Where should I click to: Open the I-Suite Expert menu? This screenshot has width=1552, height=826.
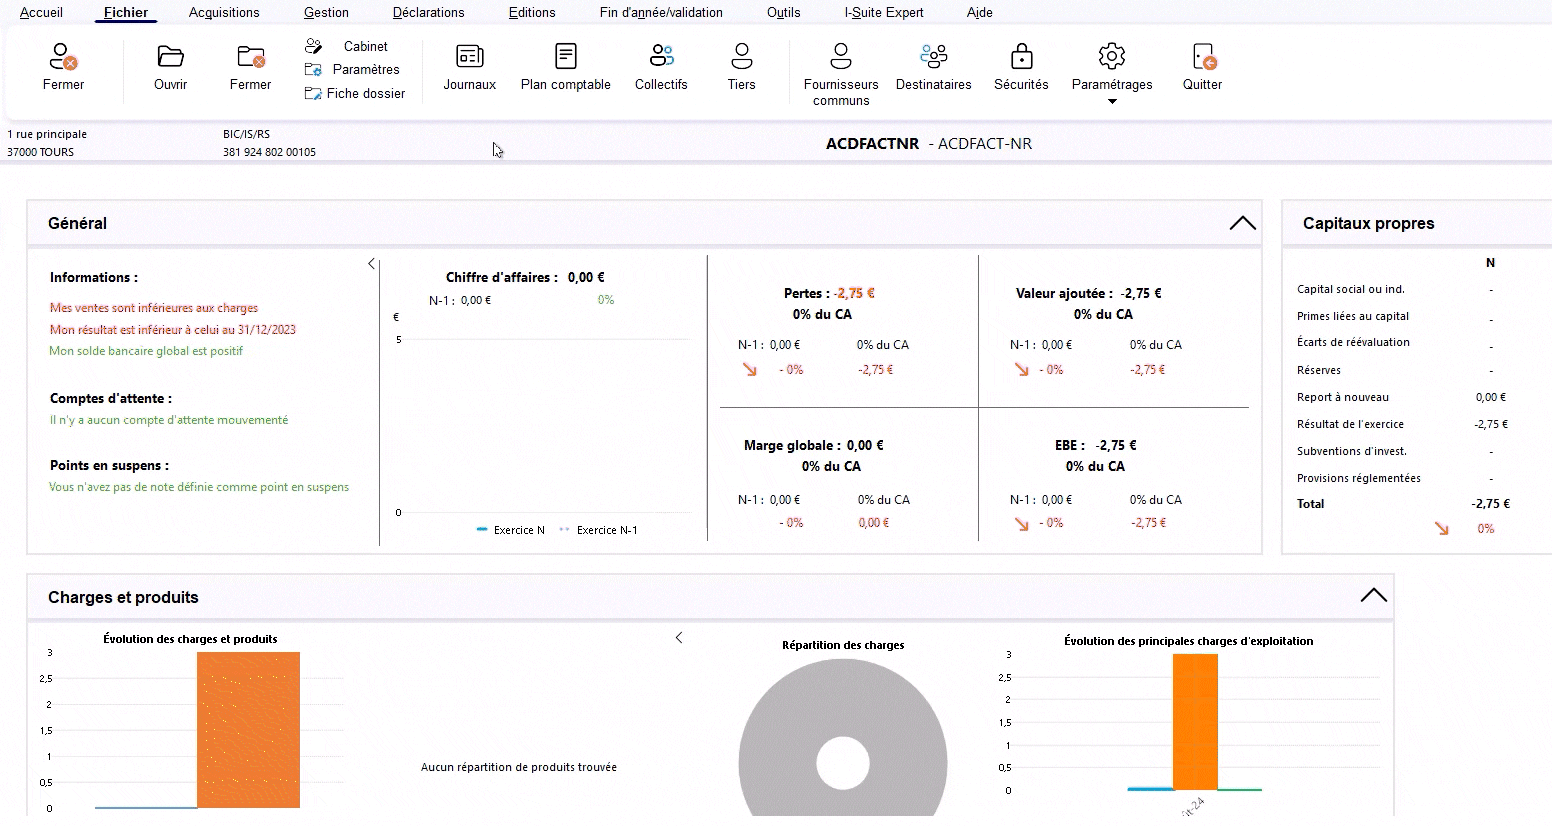884,12
